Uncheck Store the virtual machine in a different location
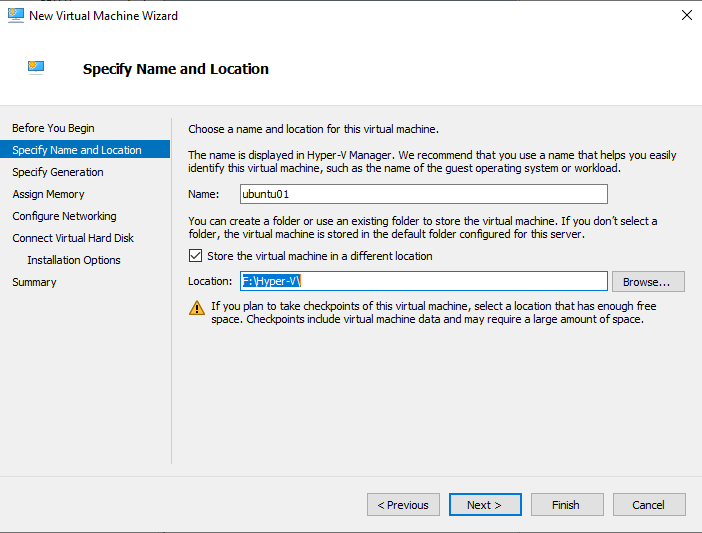The width and height of the screenshot is (702, 533). 195,256
